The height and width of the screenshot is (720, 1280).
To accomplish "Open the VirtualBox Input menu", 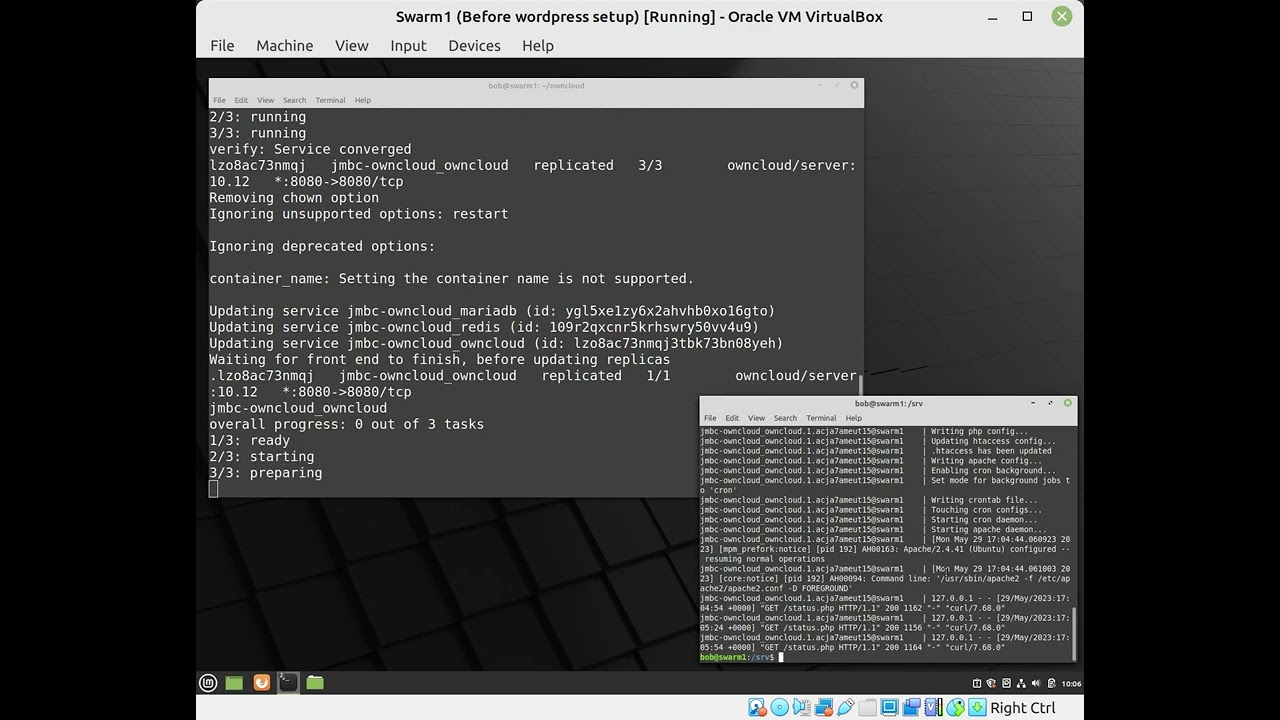I will click(x=408, y=45).
